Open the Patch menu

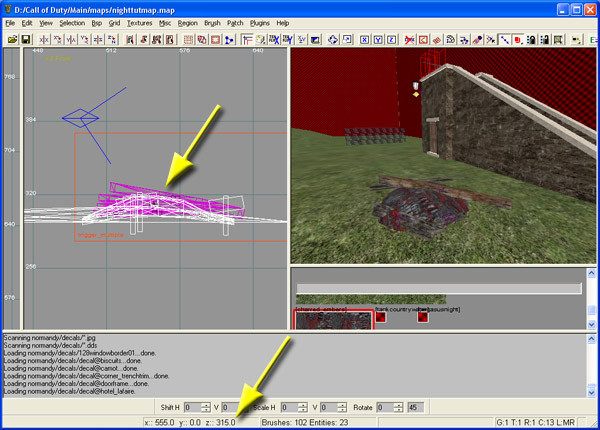(x=235, y=23)
